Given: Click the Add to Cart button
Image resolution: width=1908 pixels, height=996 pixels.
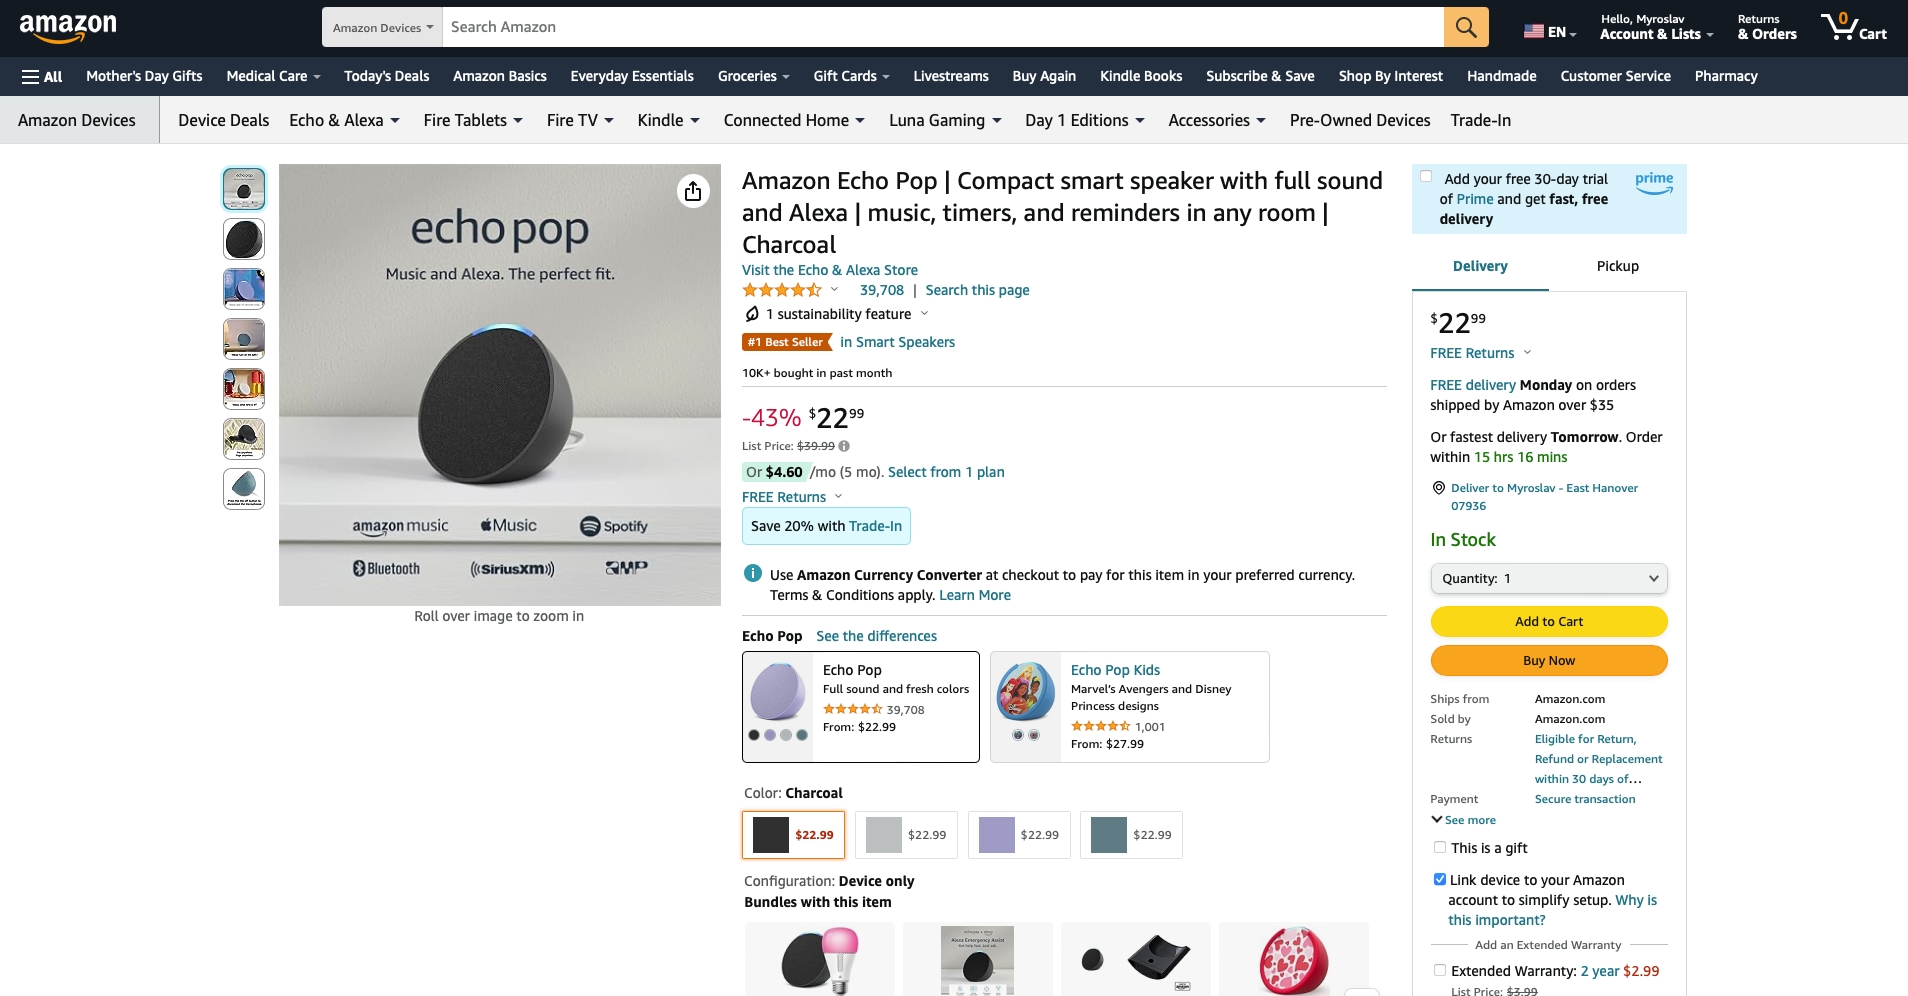Looking at the screenshot, I should (1548, 621).
